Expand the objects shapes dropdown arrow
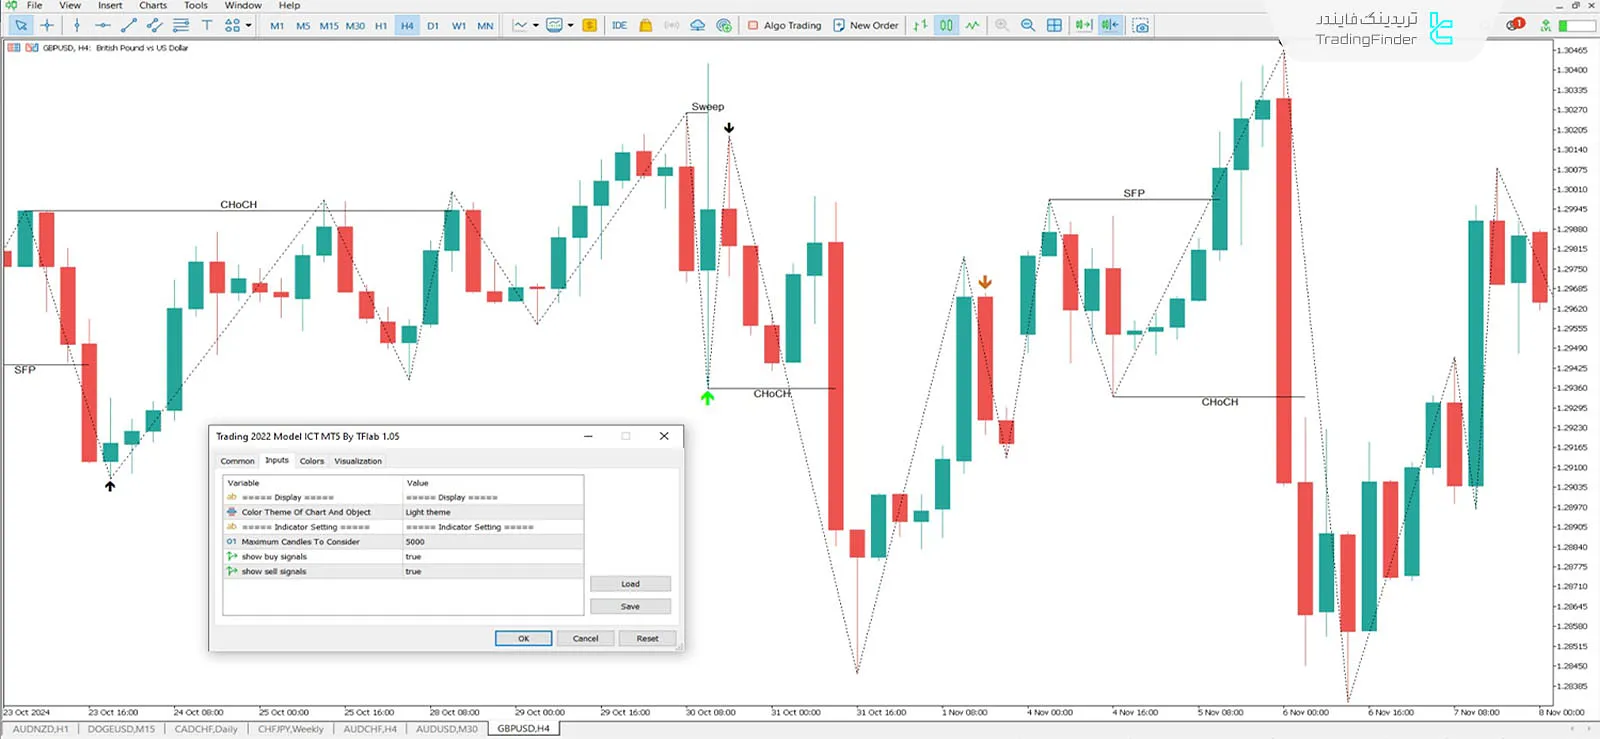This screenshot has height=739, width=1600. [x=248, y=25]
